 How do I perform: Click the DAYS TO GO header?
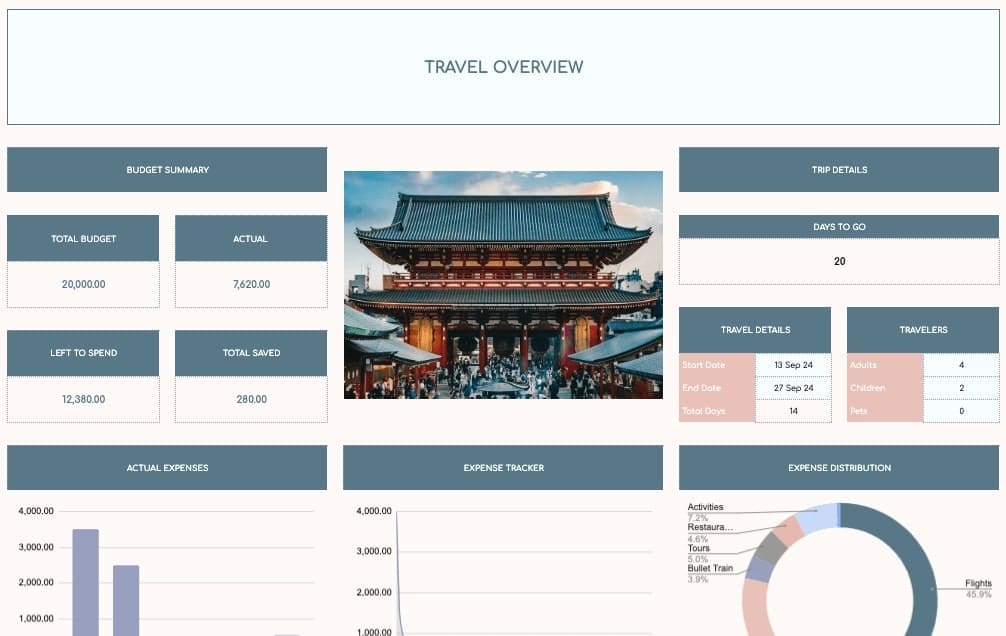click(839, 227)
